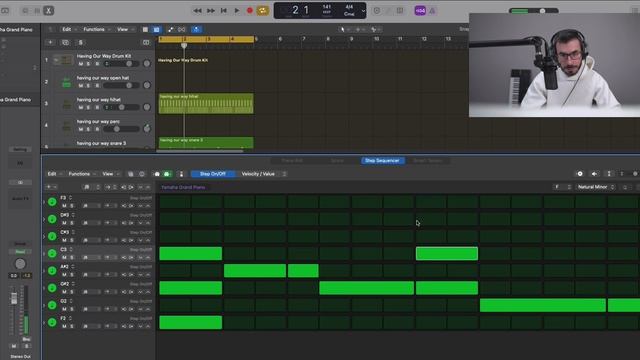Open the Natural Minor scale dropdown
The image size is (640, 360).
[596, 187]
